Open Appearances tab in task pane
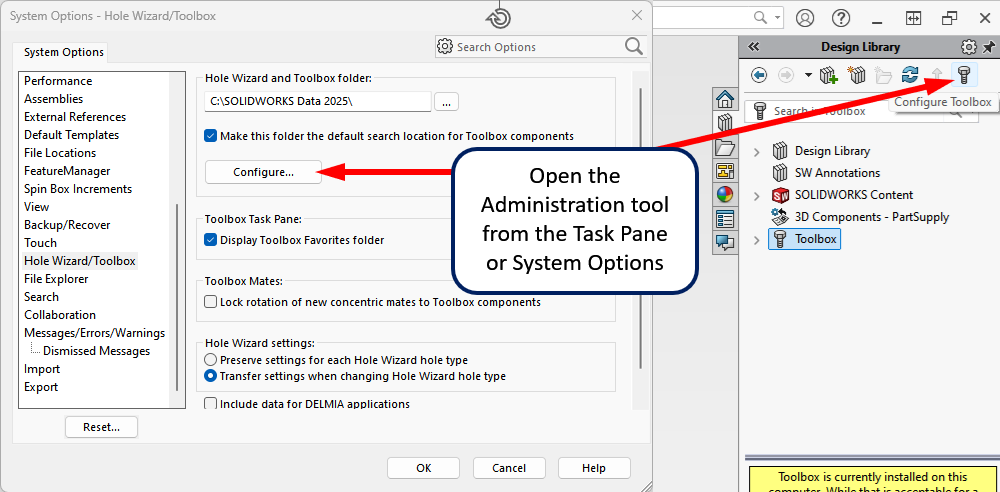The height and width of the screenshot is (492, 1000). (724, 195)
